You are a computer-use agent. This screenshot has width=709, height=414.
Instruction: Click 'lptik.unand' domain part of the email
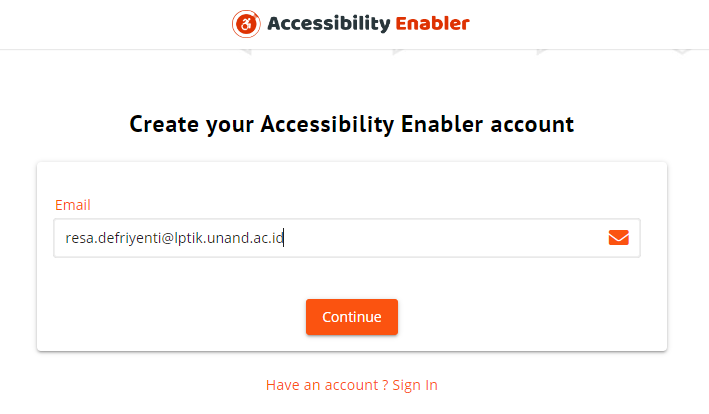click(x=209, y=238)
